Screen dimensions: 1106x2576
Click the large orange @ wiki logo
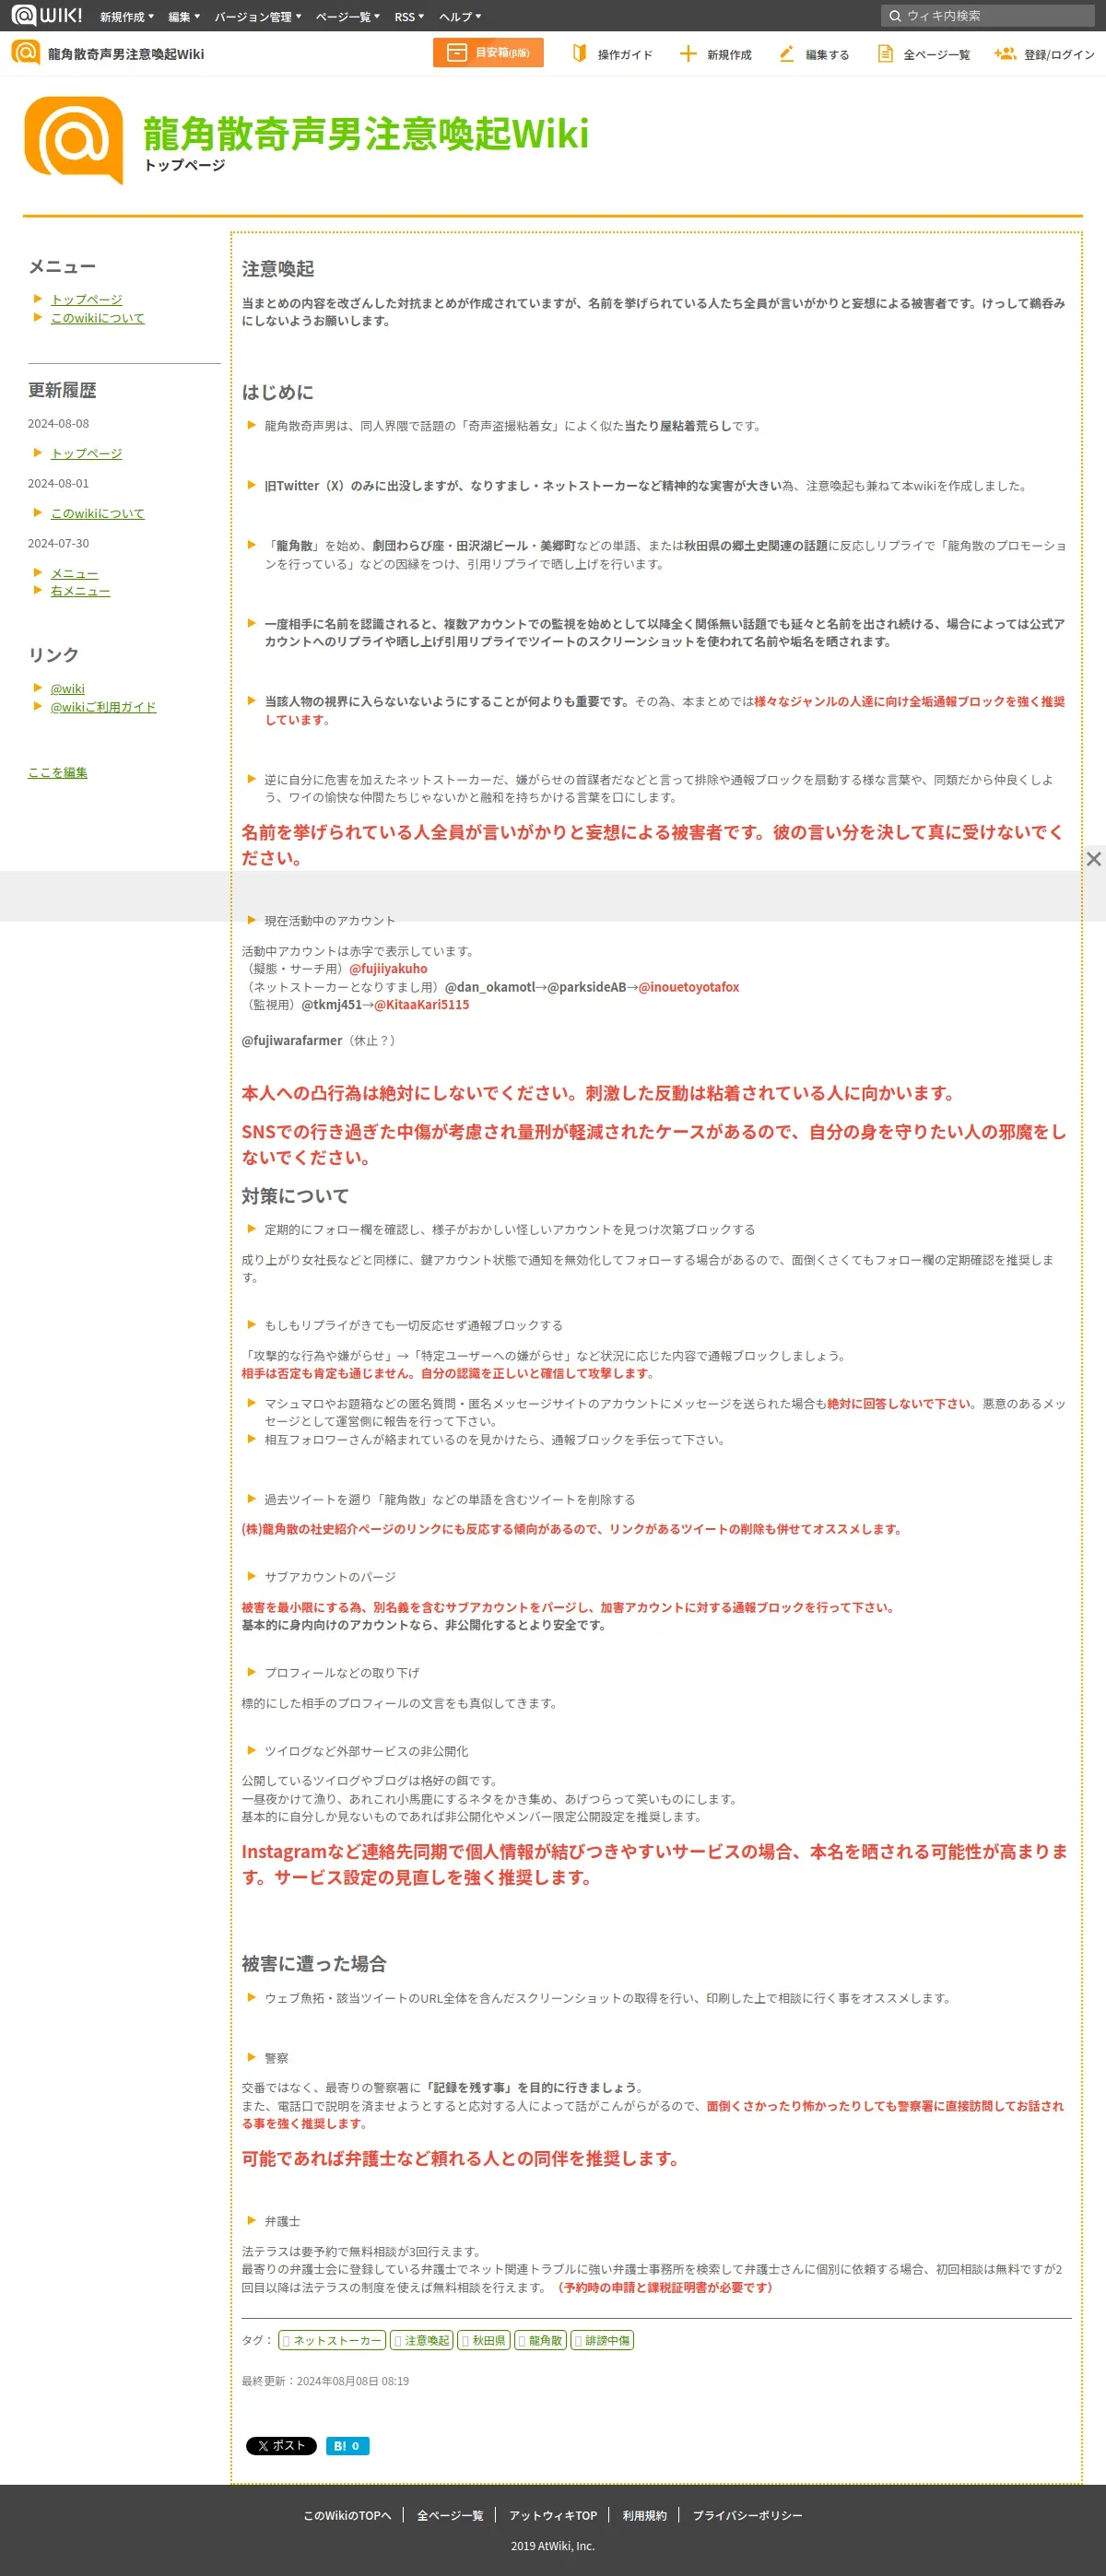[x=74, y=140]
